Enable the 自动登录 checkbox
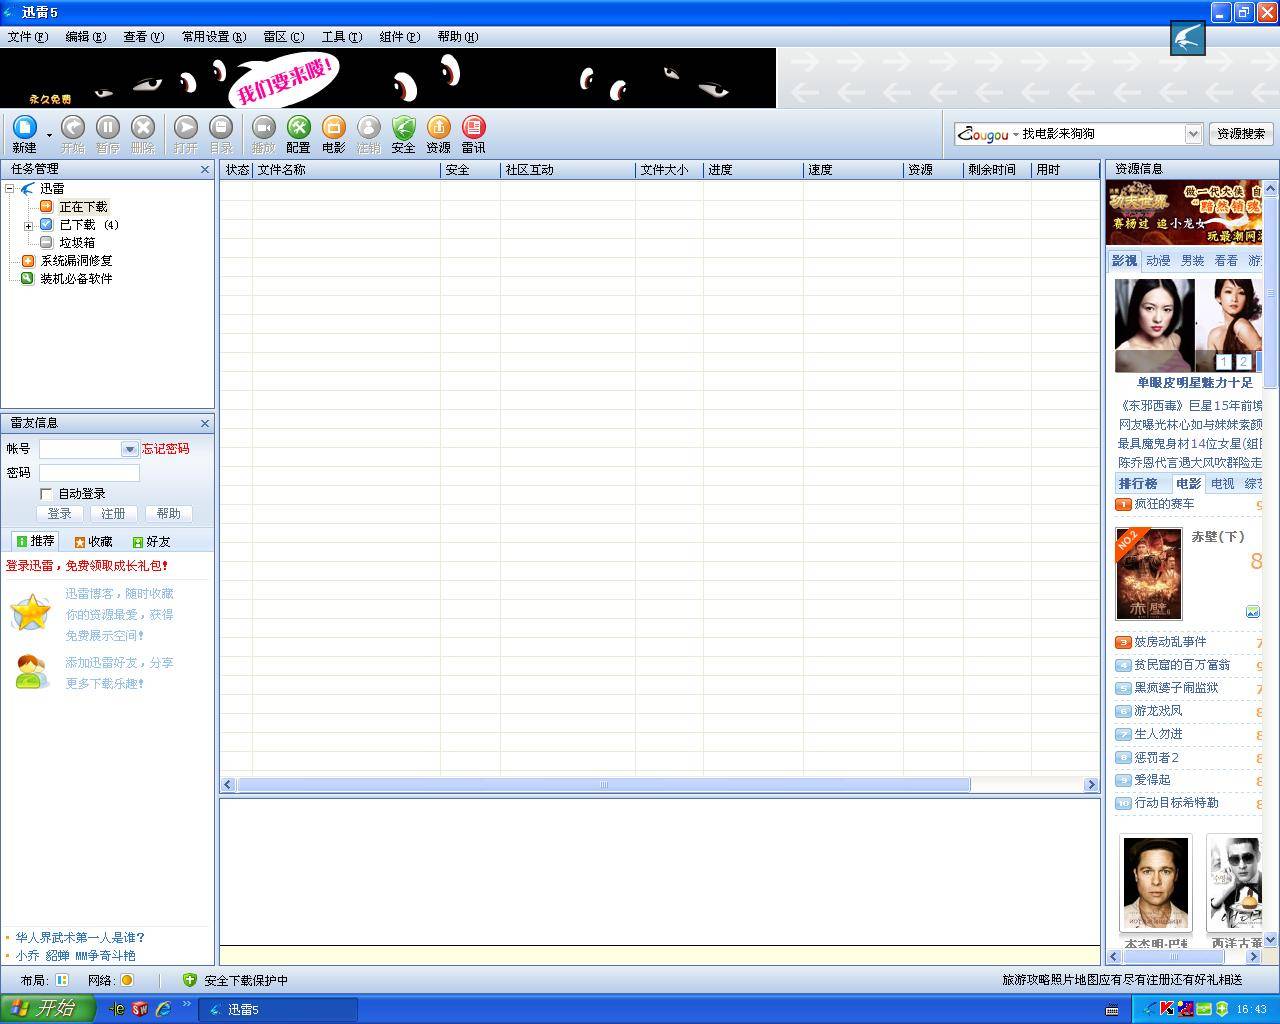 [x=46, y=494]
